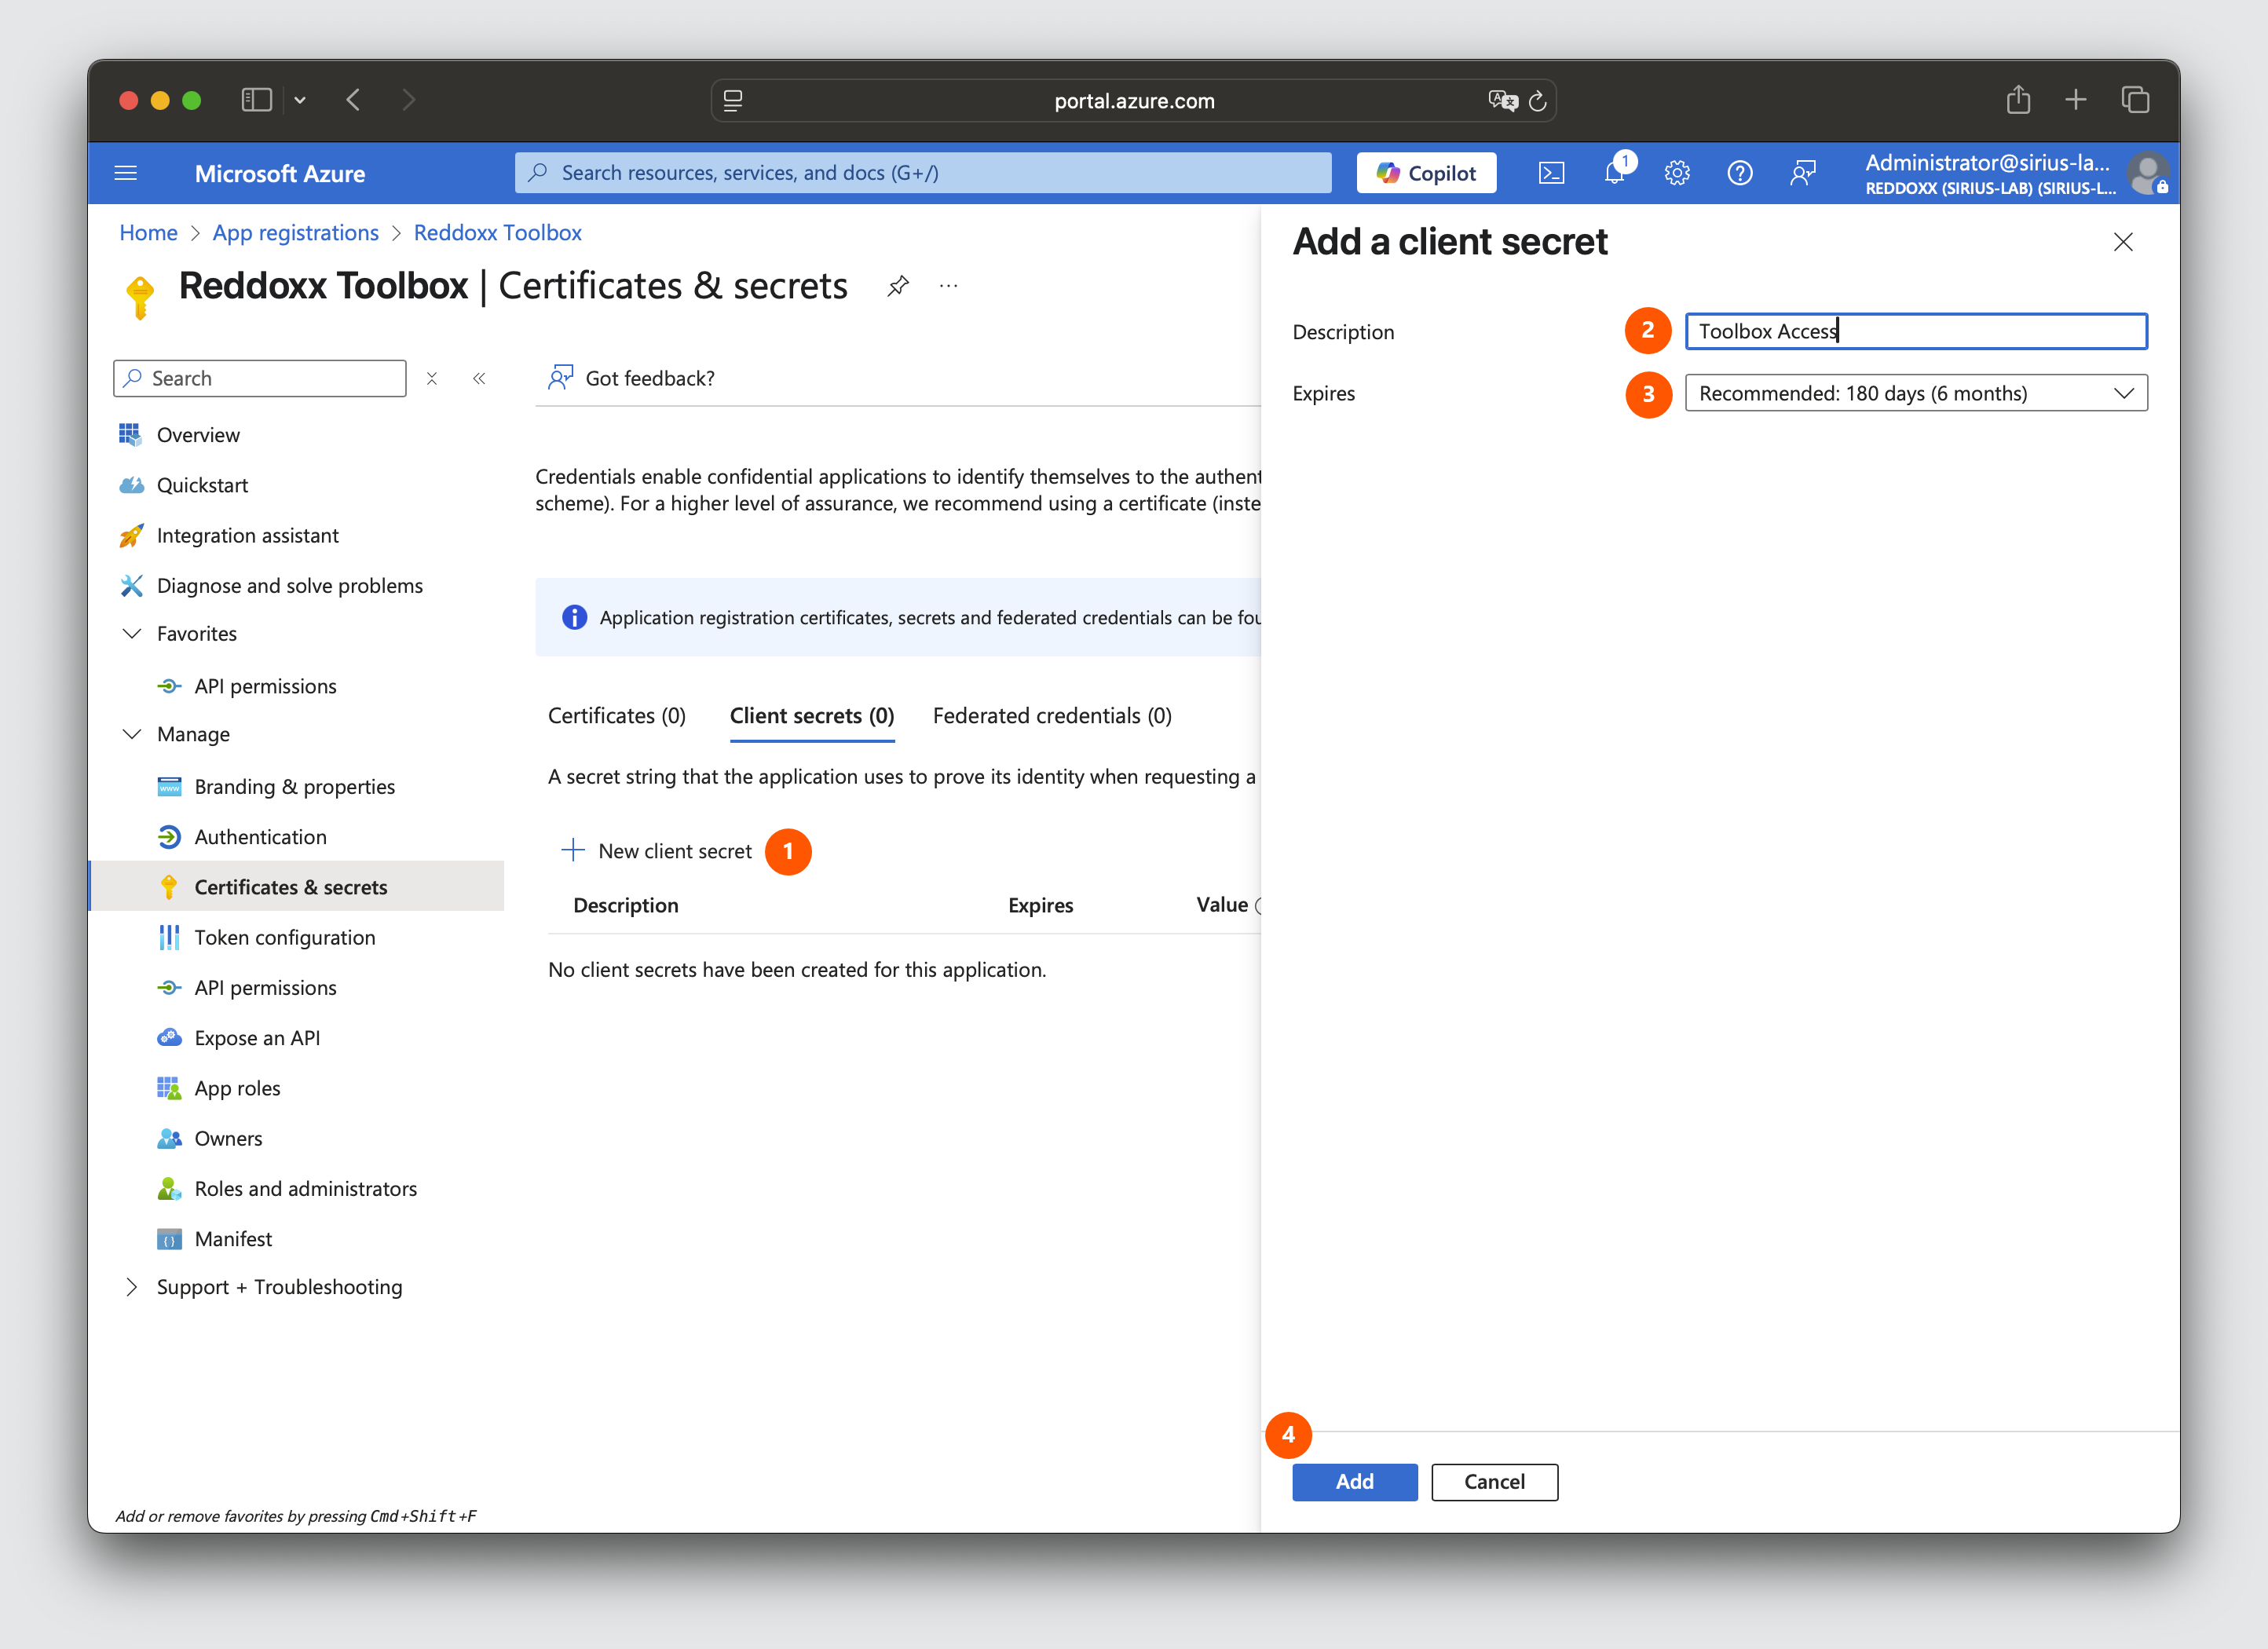Viewport: 2268px width, 1649px height.
Task: Switch to Certificates (0) tab
Action: (x=616, y=716)
